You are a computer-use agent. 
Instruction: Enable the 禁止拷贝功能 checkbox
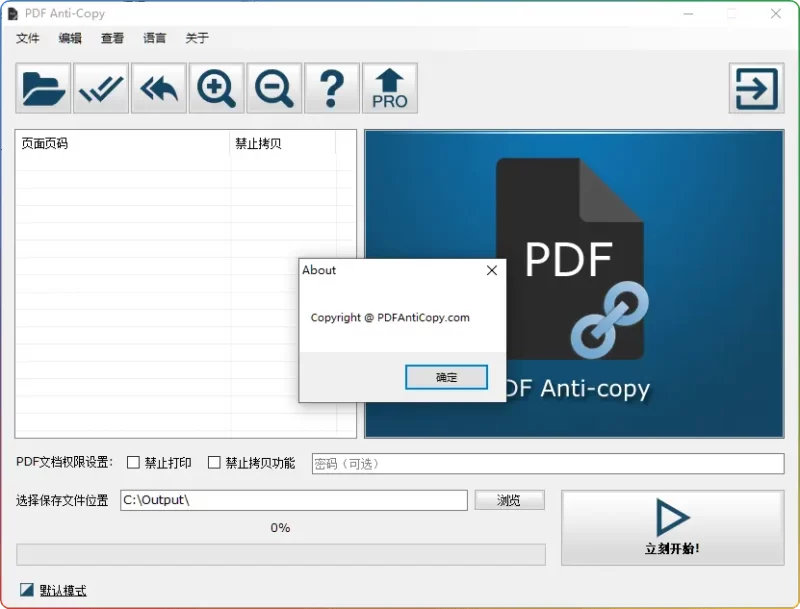click(x=214, y=462)
